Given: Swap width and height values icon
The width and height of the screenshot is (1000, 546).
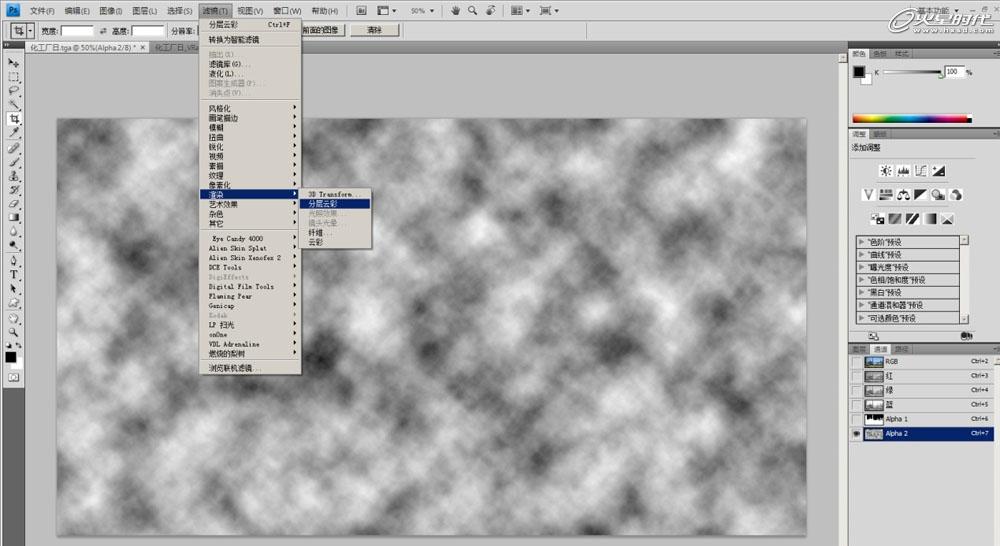Looking at the screenshot, I should 103,31.
